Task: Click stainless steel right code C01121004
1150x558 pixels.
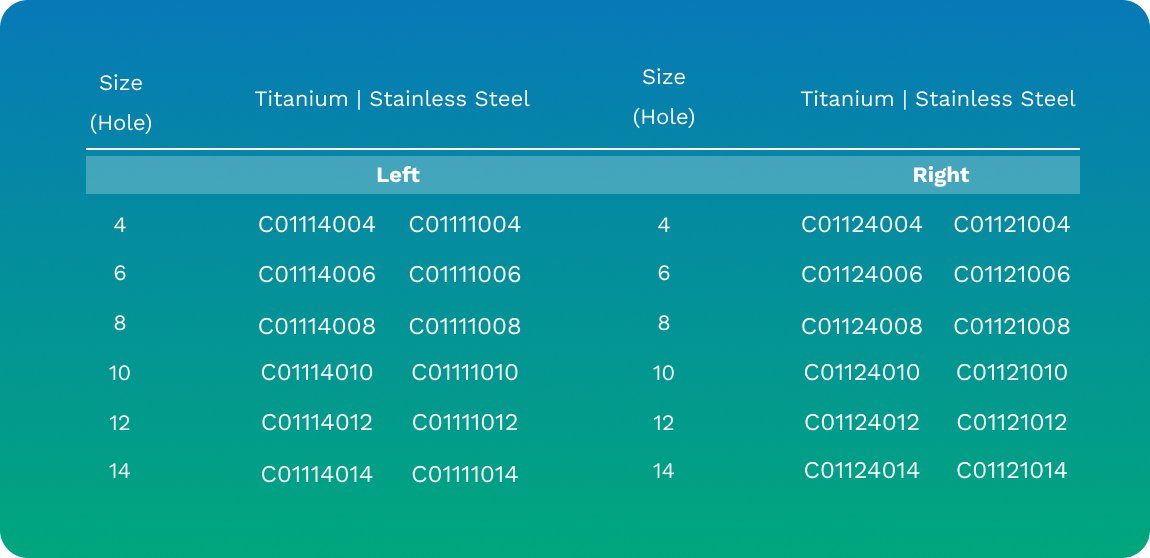Action: 1012,224
